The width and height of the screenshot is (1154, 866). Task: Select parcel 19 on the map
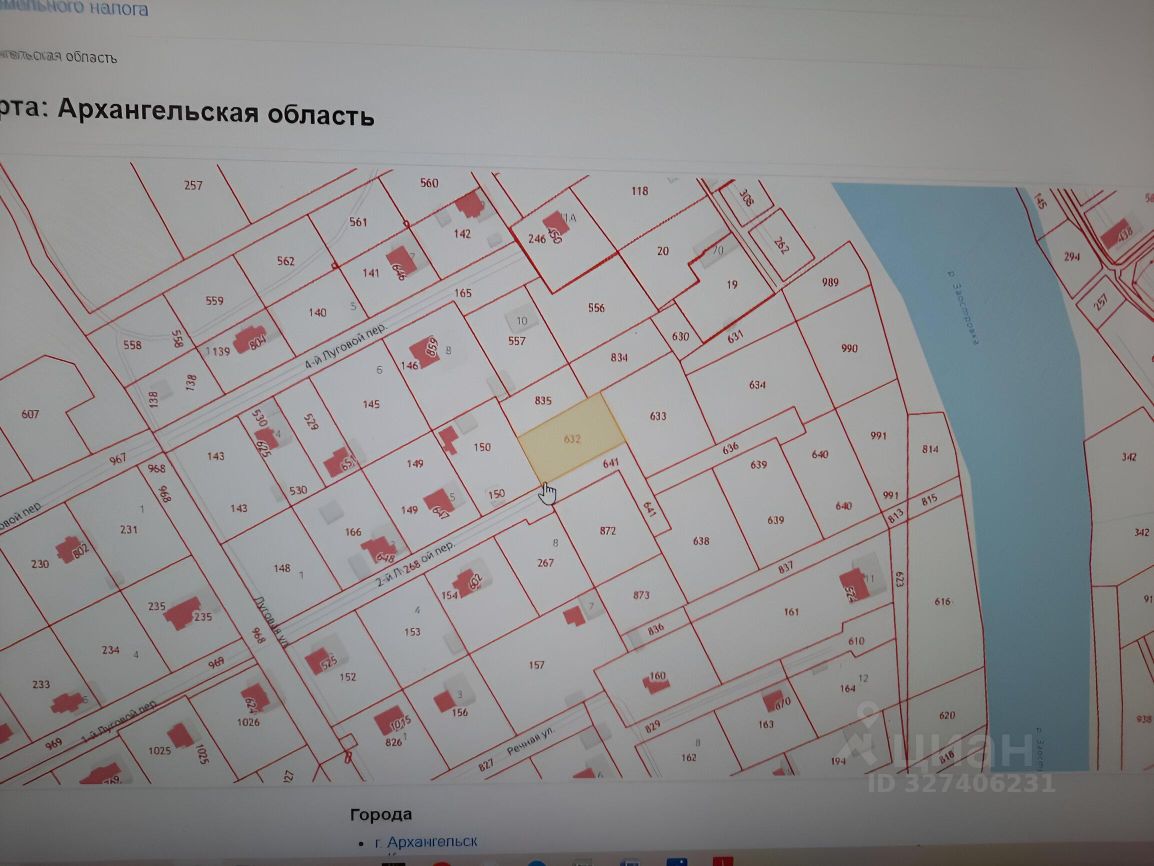[732, 284]
